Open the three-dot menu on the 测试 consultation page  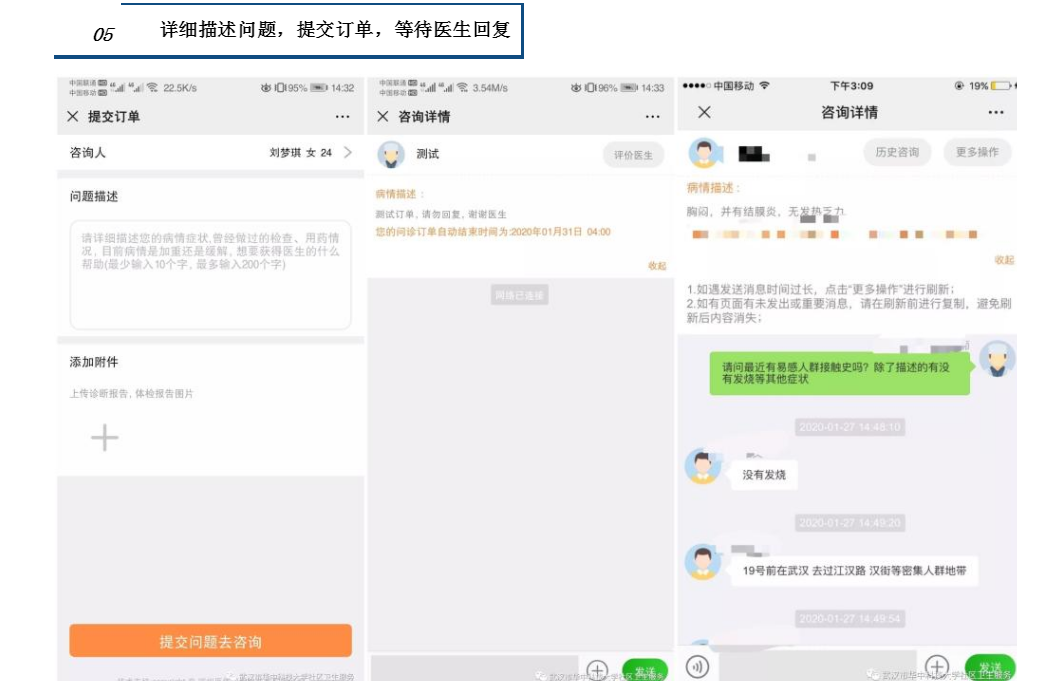click(x=653, y=117)
